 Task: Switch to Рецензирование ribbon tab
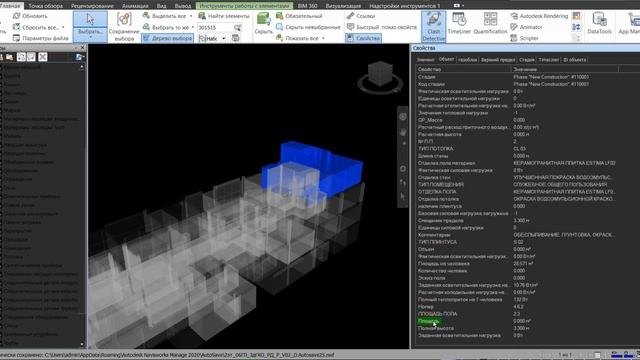[x=92, y=6]
